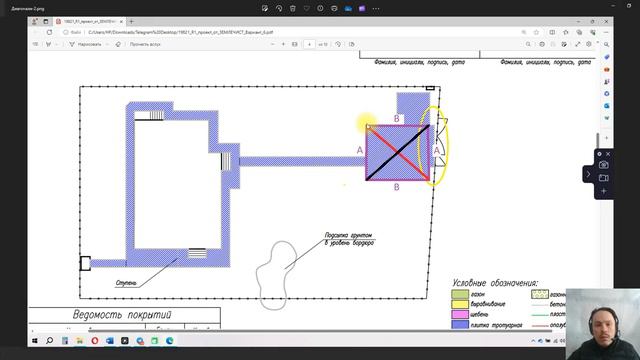Click the Edge profile icon at tab strip
The height and width of the screenshot is (360, 640).
click(x=35, y=21)
